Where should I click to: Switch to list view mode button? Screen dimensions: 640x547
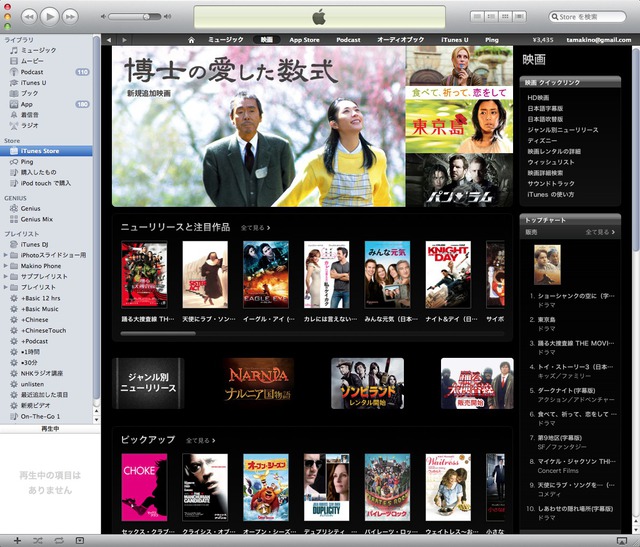point(477,17)
